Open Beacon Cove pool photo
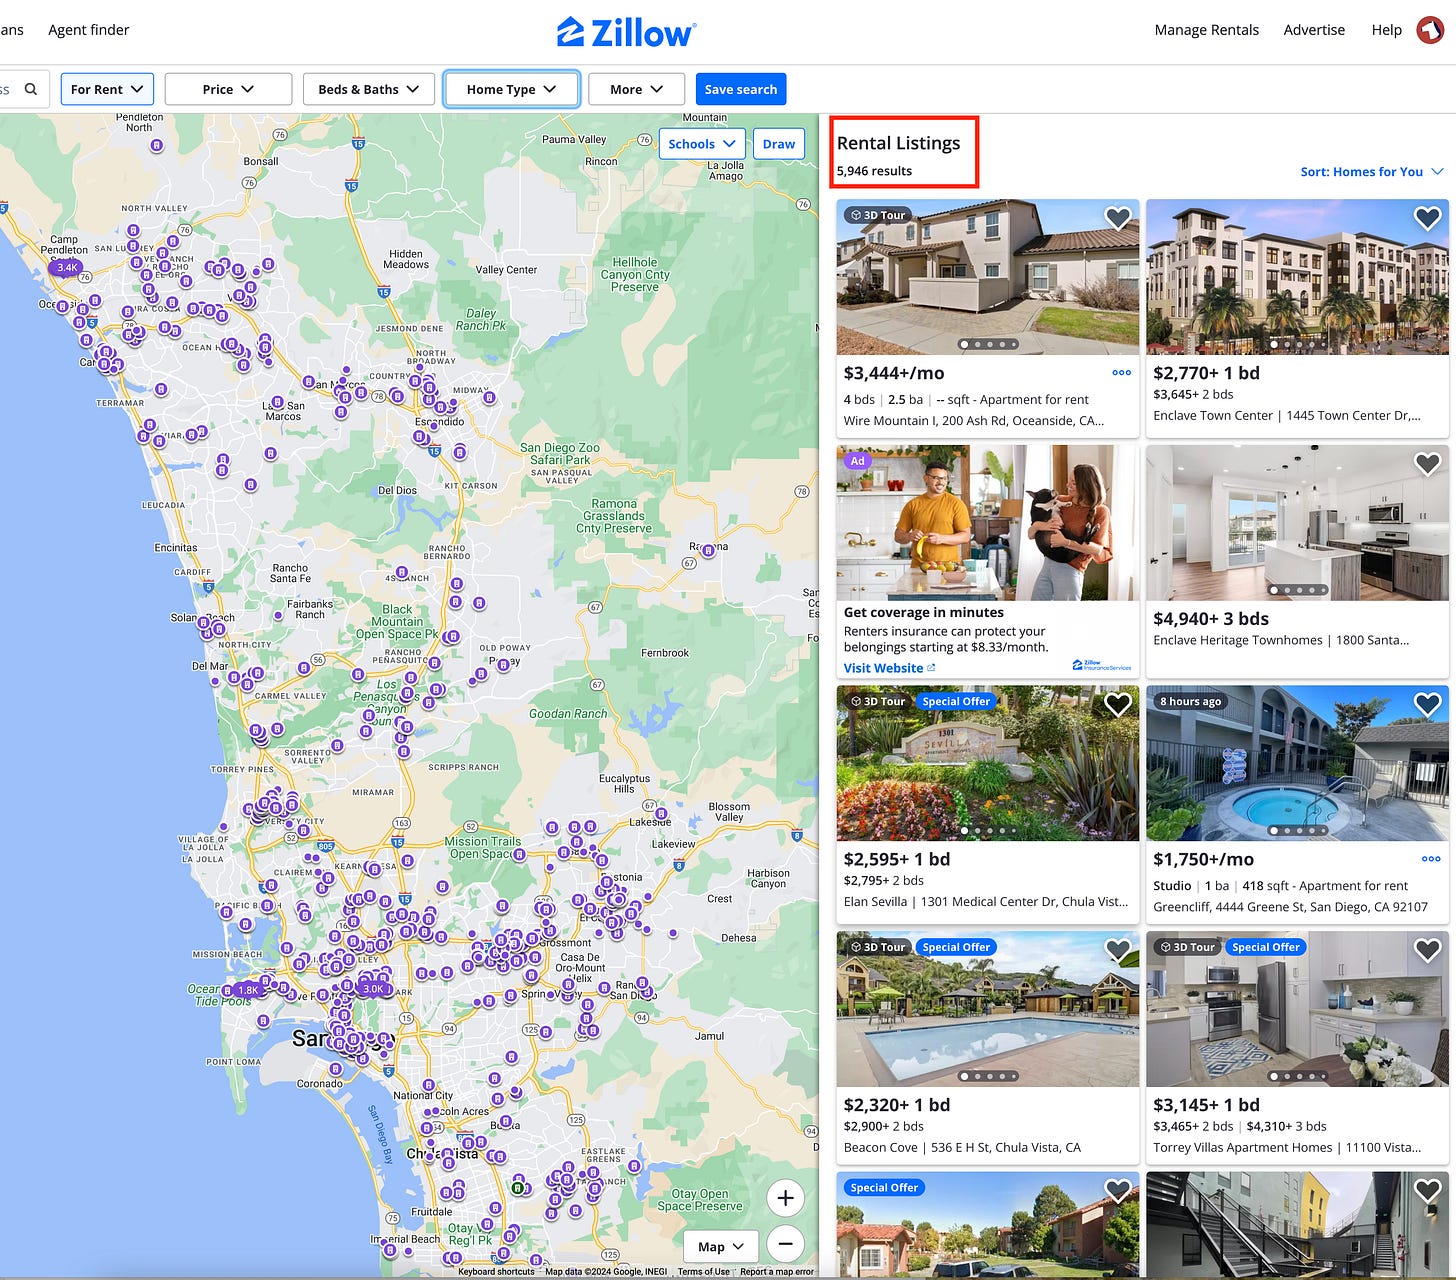 click(987, 1009)
